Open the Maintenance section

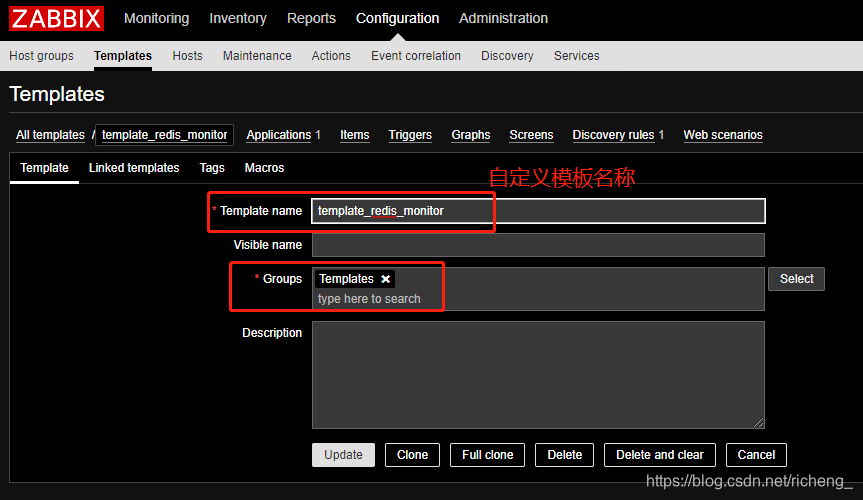coord(257,56)
